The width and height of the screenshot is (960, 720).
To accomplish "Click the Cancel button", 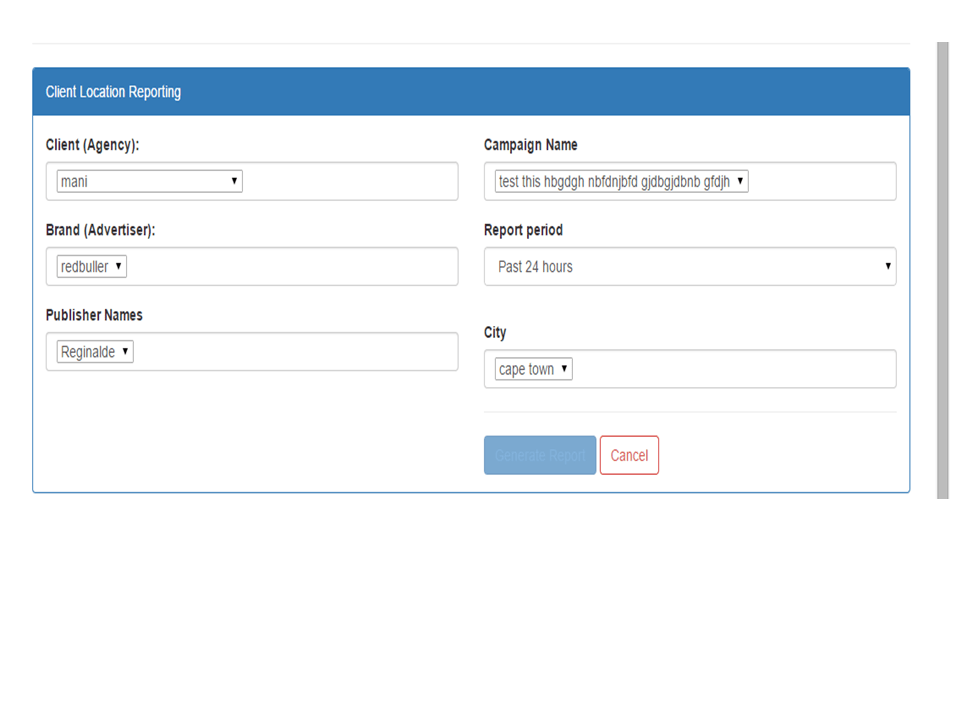I will (629, 455).
